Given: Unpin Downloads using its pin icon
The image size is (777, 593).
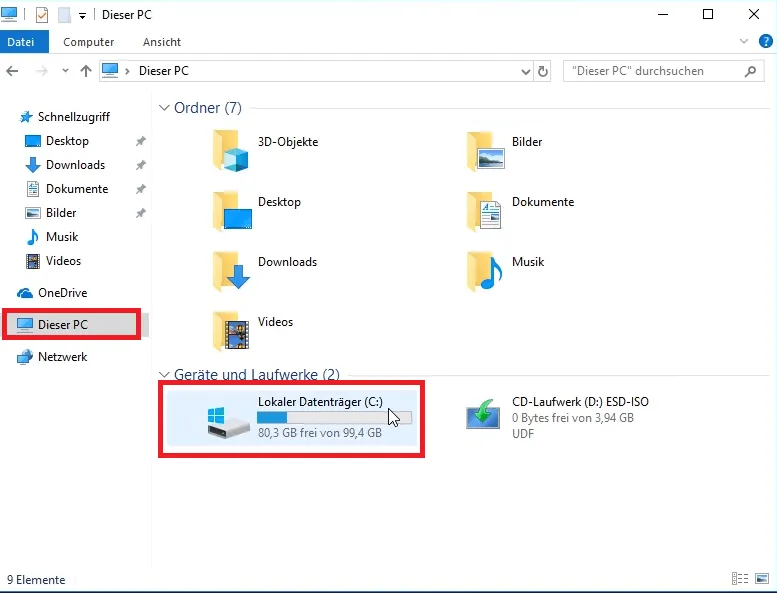Looking at the screenshot, I should click(x=141, y=165).
